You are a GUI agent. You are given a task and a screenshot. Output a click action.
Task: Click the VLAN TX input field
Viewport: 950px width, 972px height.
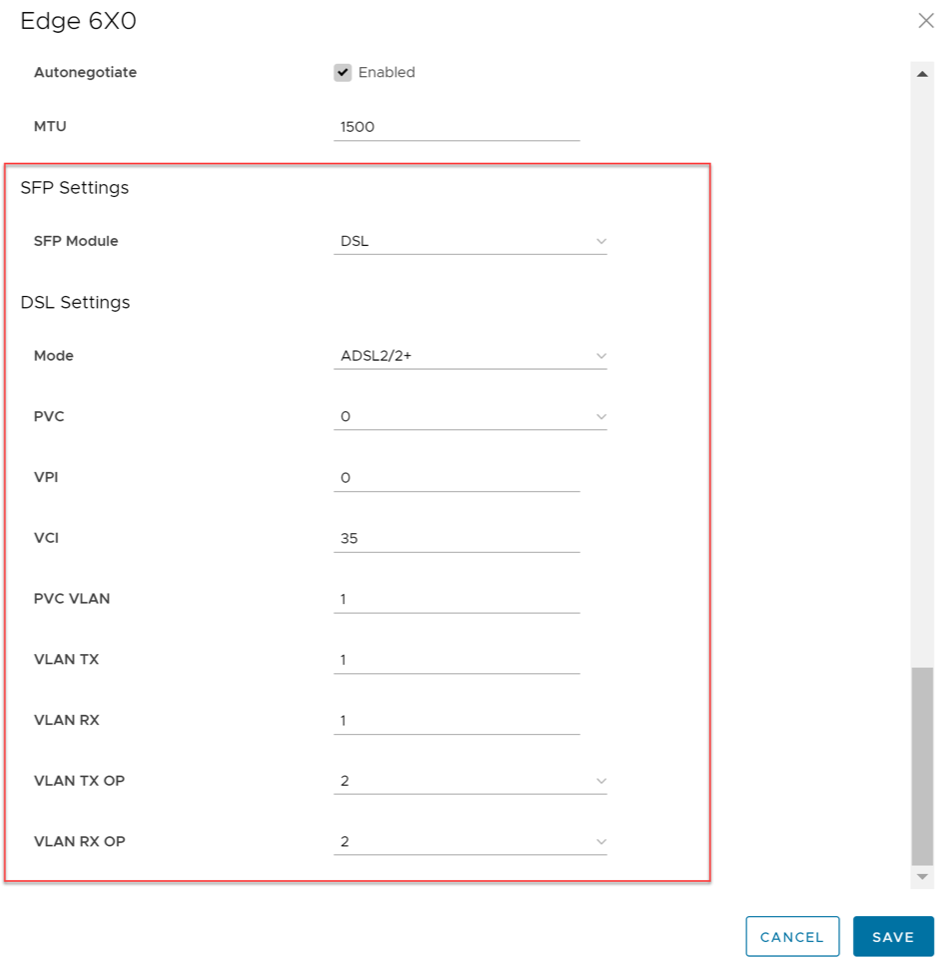click(x=456, y=660)
